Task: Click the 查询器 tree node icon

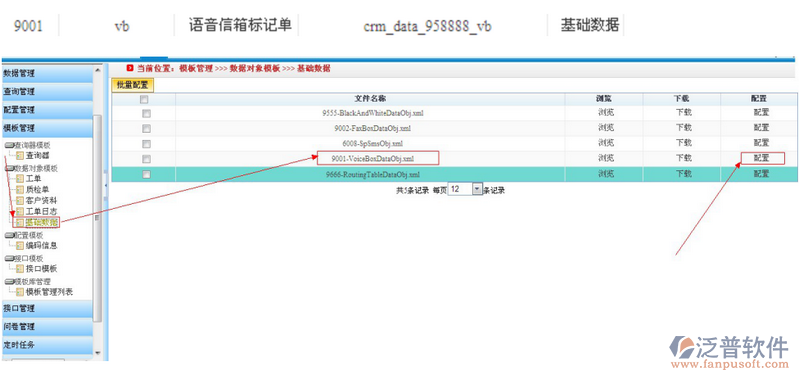Action: tap(20, 155)
